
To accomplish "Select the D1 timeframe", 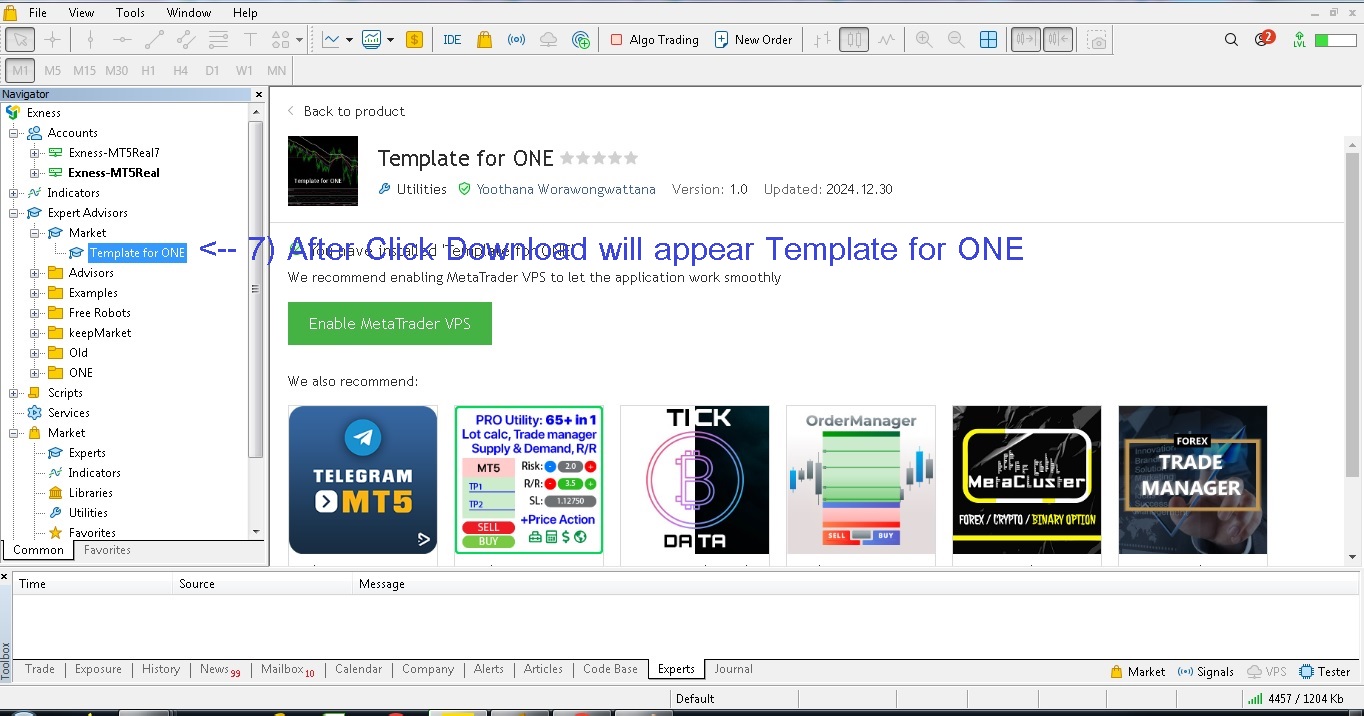I will coord(212,71).
